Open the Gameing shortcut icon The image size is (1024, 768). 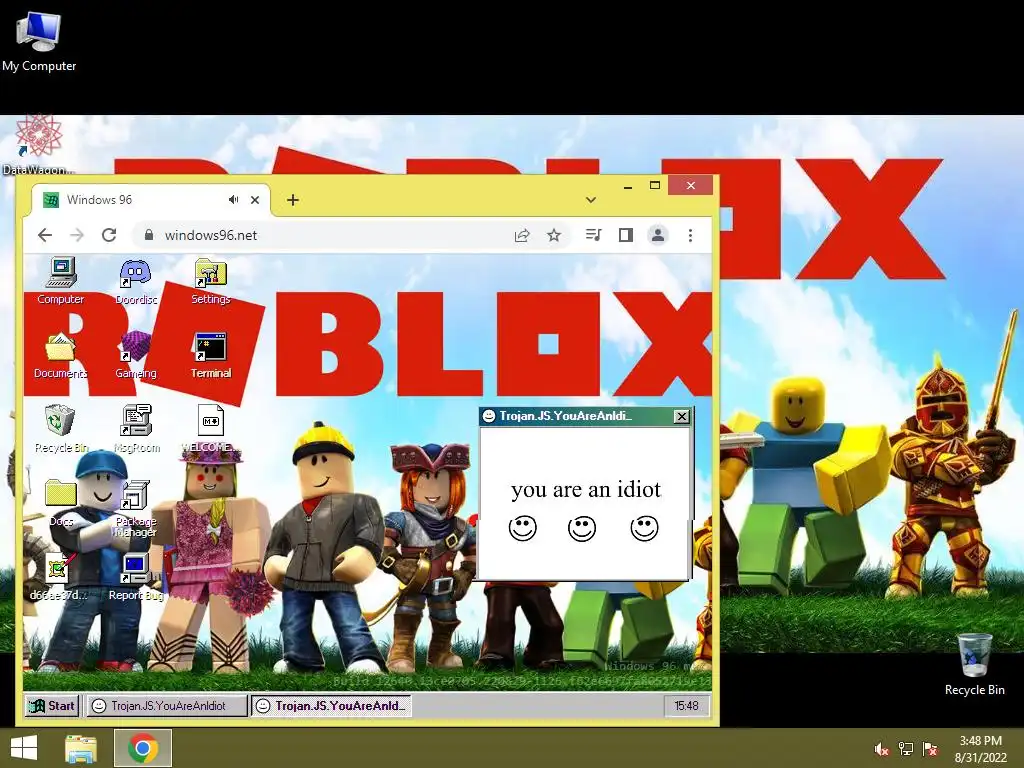pyautogui.click(x=136, y=356)
